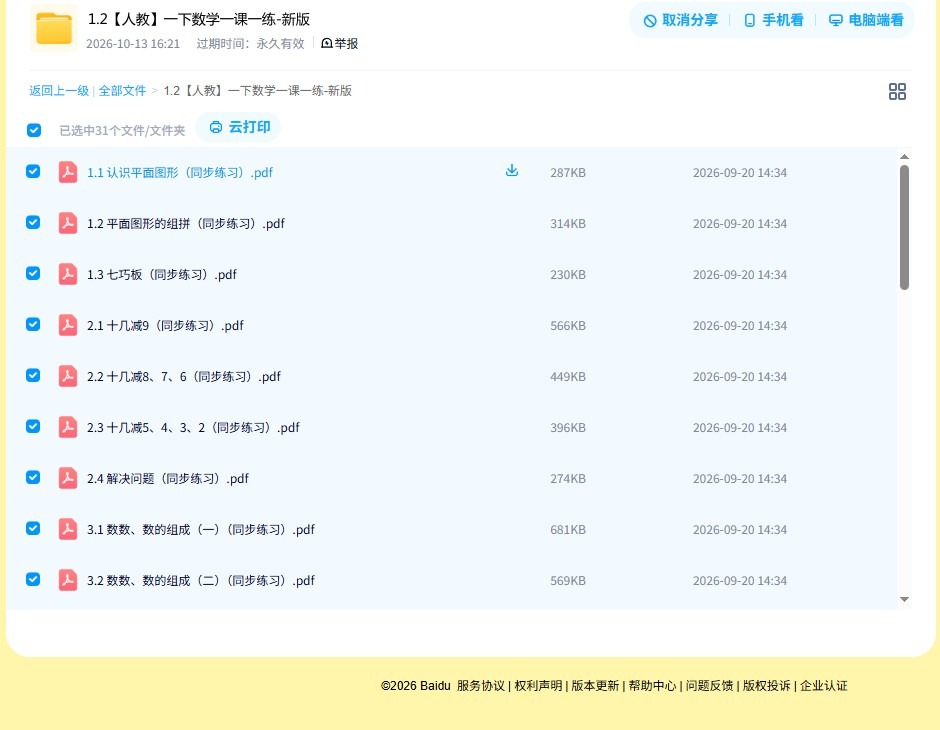Cancel sharing with 取消分享

[x=680, y=20]
